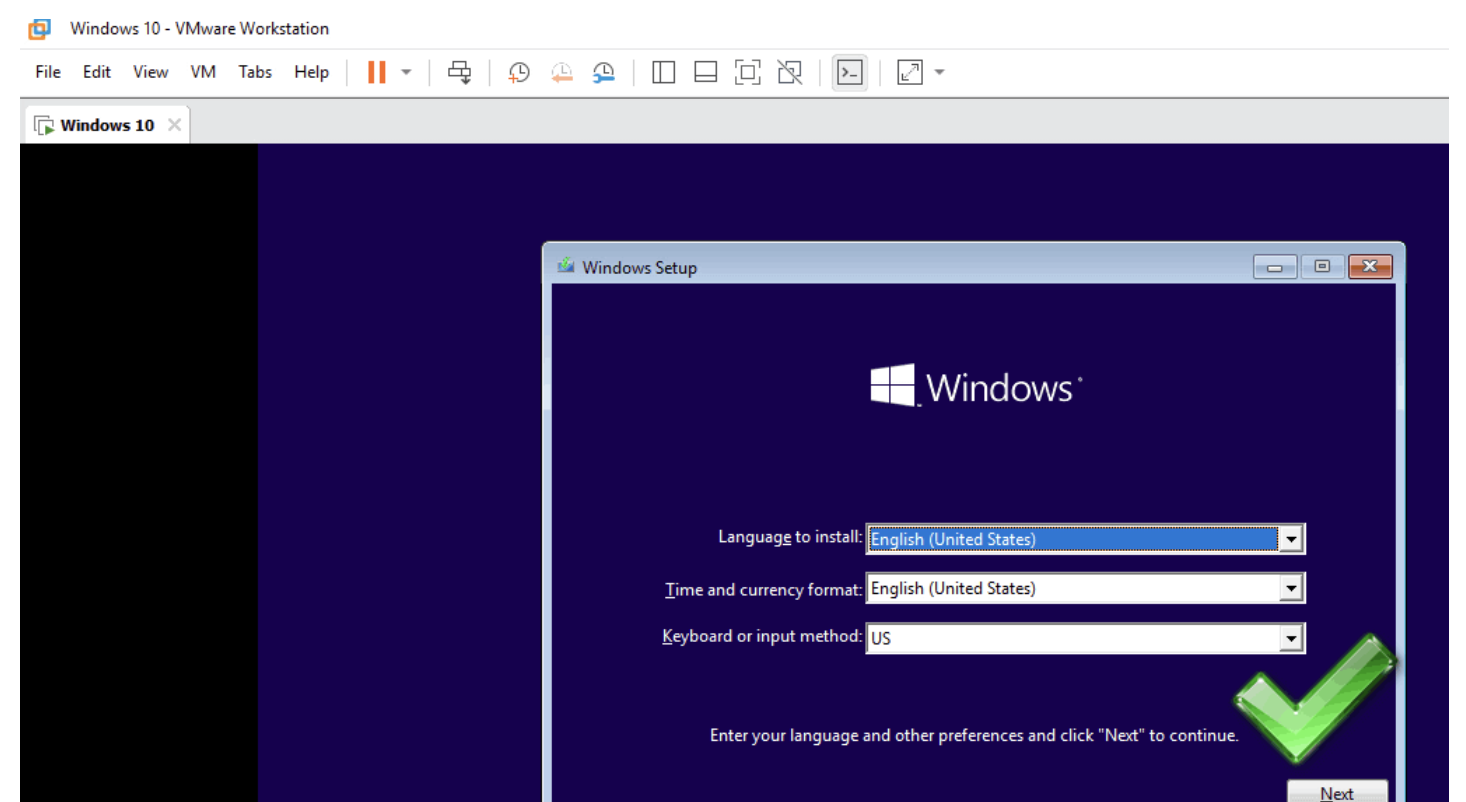The width and height of the screenshot is (1466, 802).
Task: Pause the virtual machine
Action: 377,72
